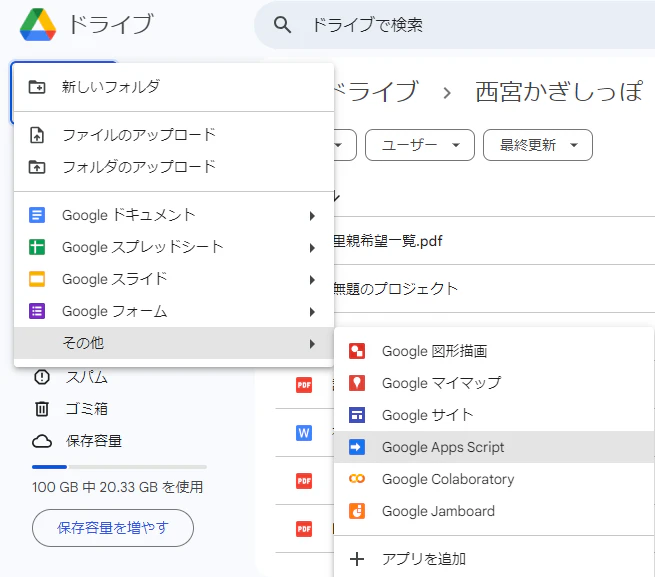
Task: Click the new folder icon
Action: click(x=37, y=87)
